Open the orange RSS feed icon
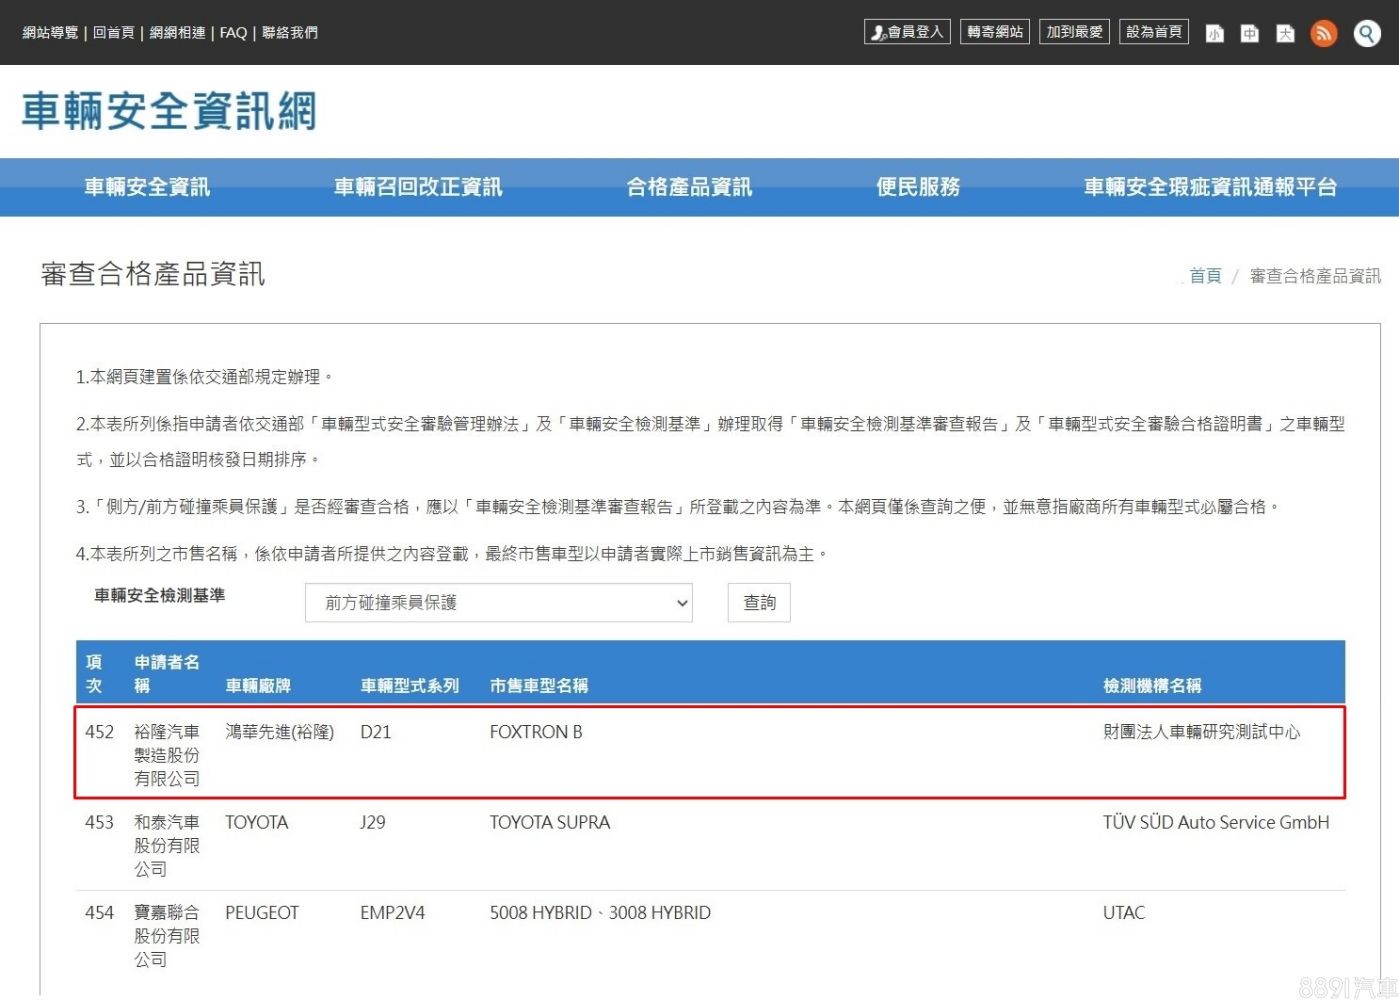 tap(1324, 34)
